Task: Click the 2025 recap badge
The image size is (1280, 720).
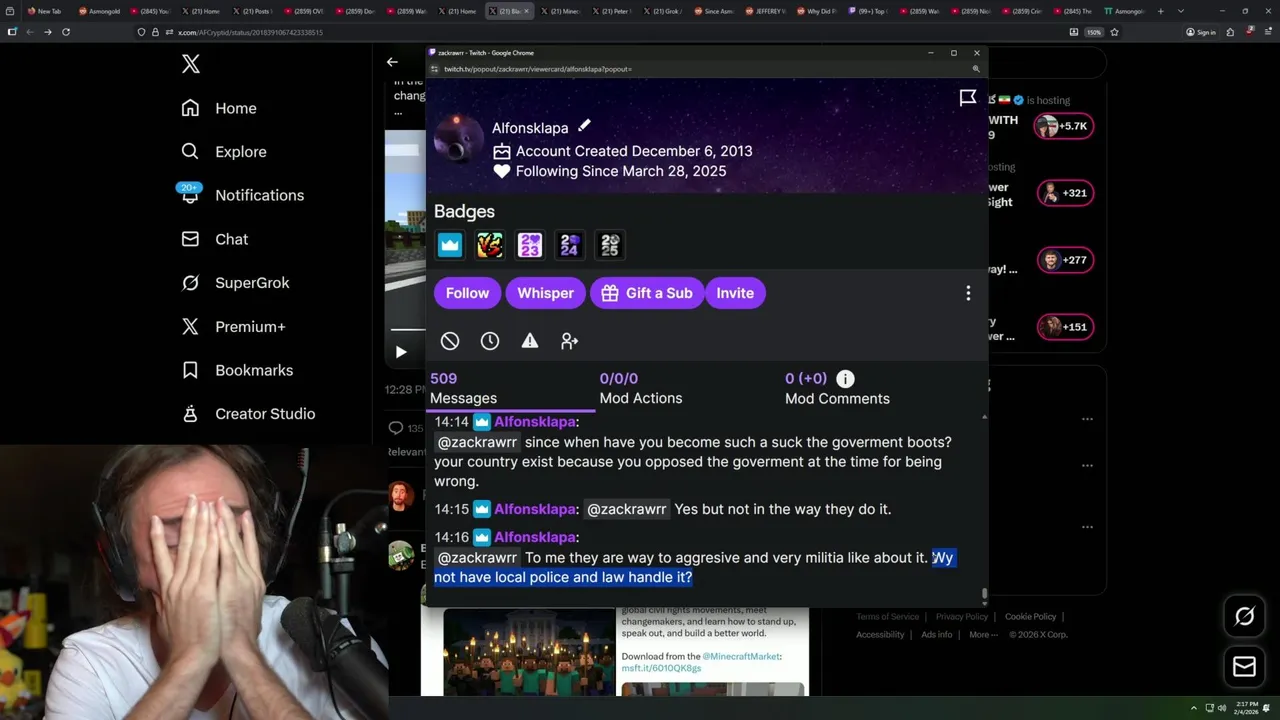Action: [610, 245]
